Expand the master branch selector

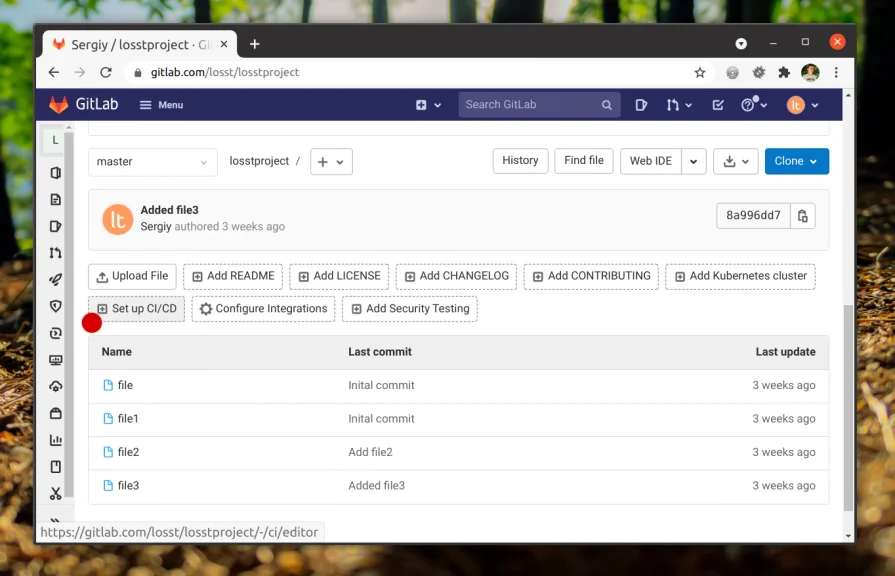[151, 161]
